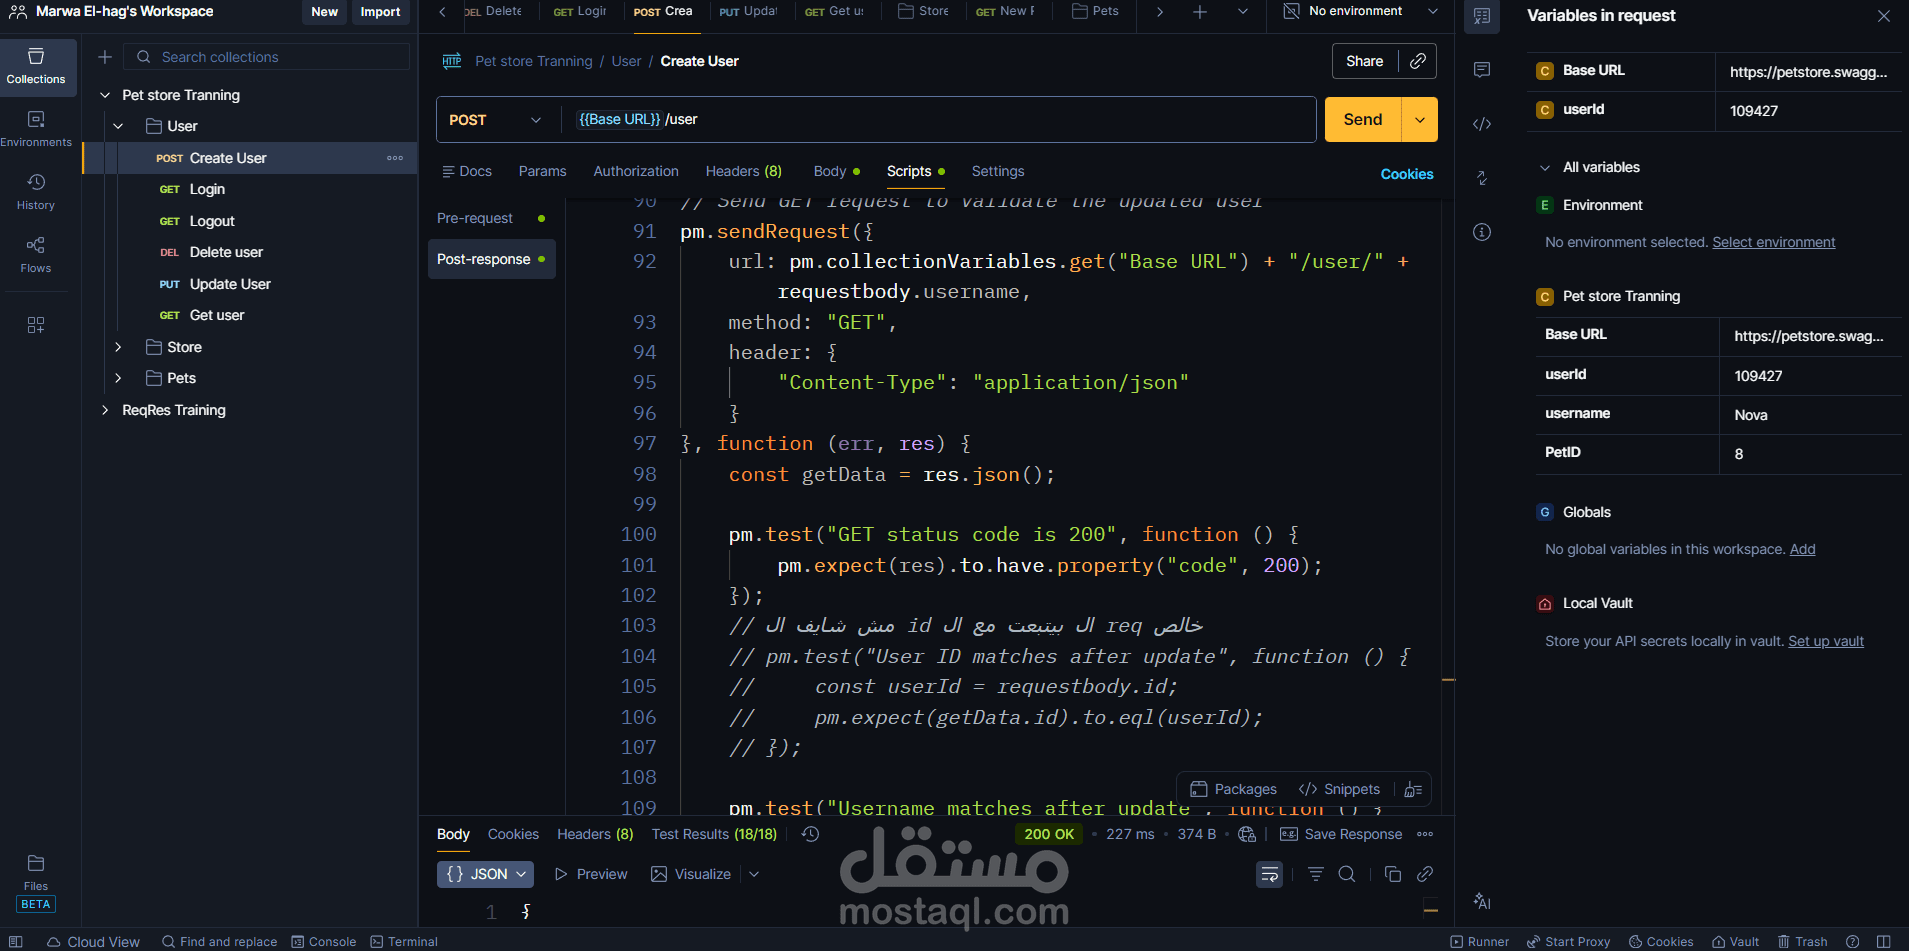Open the HTTP method POST dropdown

[x=495, y=120]
